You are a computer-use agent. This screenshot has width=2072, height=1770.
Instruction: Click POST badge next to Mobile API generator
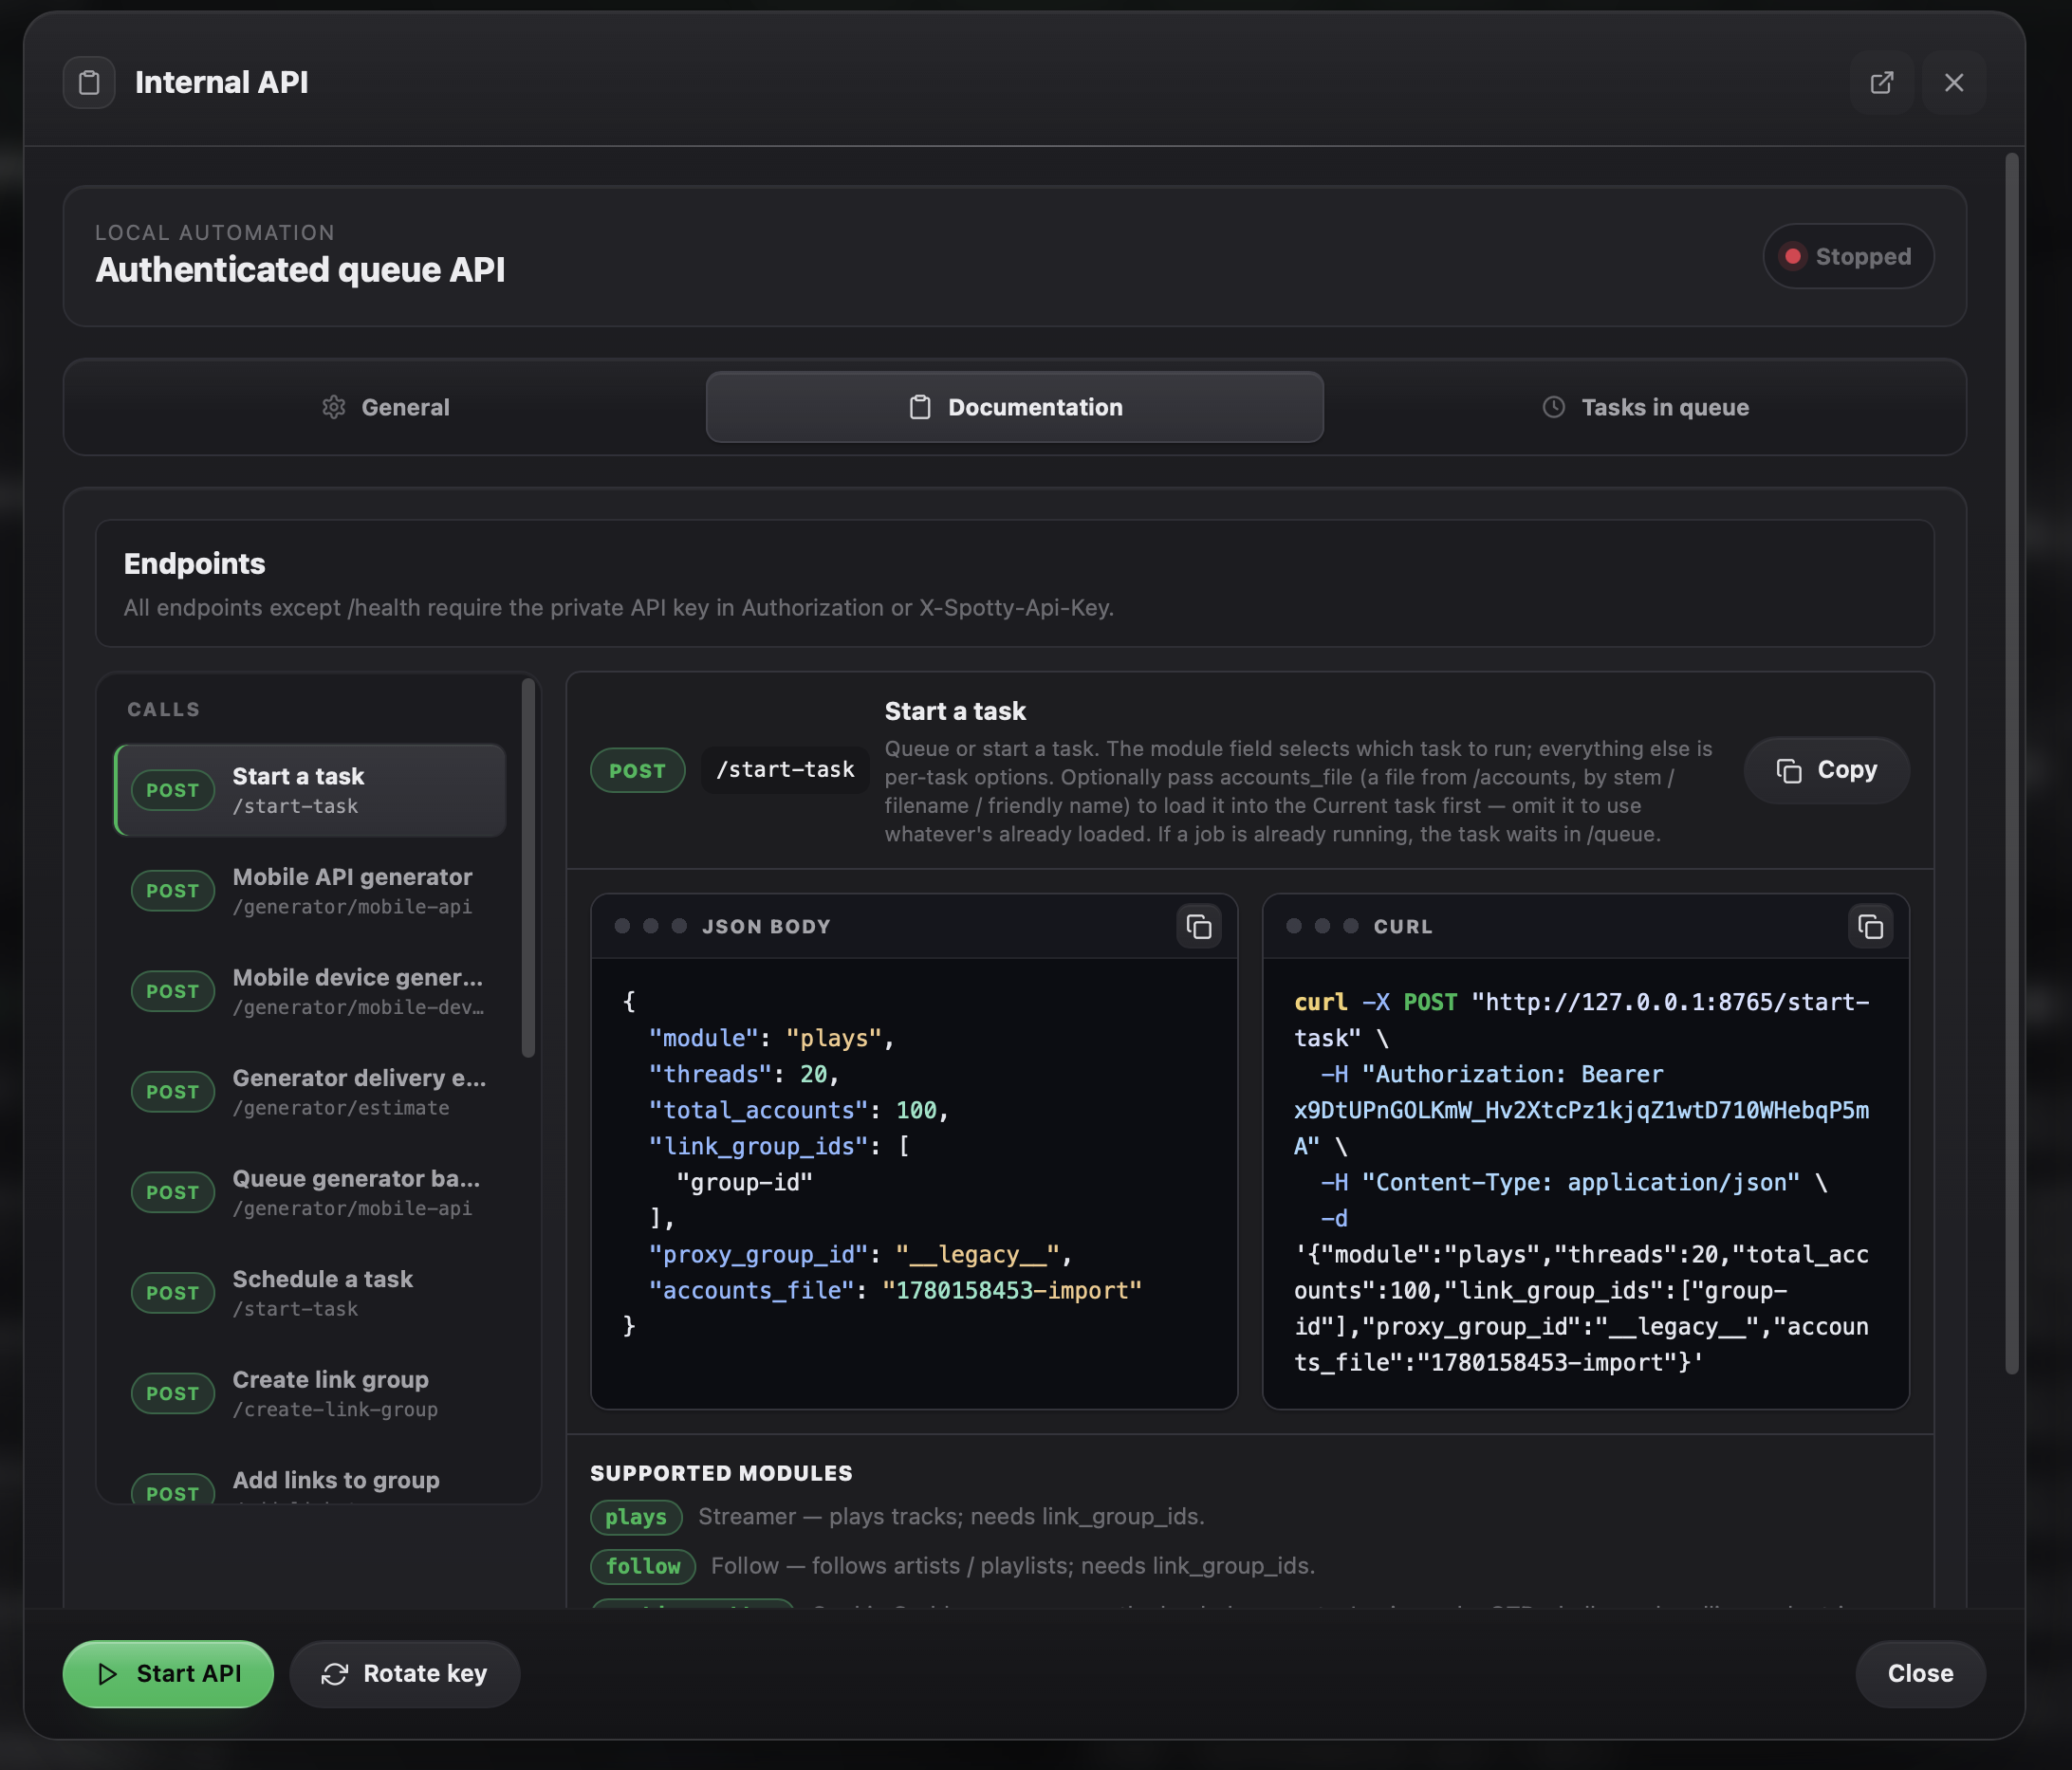172,890
